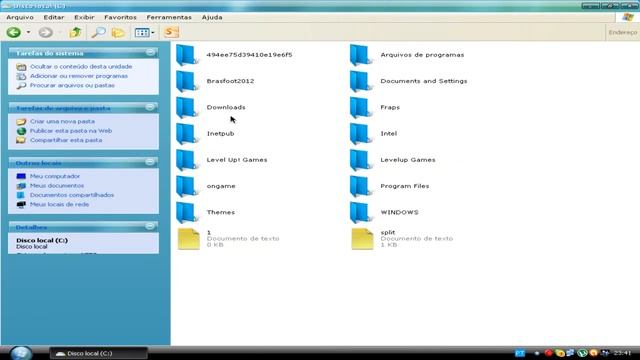Select the Intel folder icon
The width and height of the screenshot is (640, 360).
pyautogui.click(x=361, y=133)
